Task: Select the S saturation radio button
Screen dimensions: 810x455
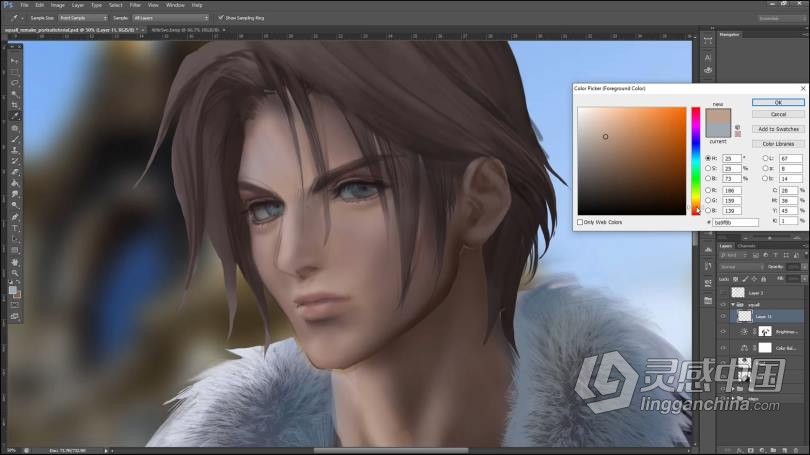Action: 708,168
